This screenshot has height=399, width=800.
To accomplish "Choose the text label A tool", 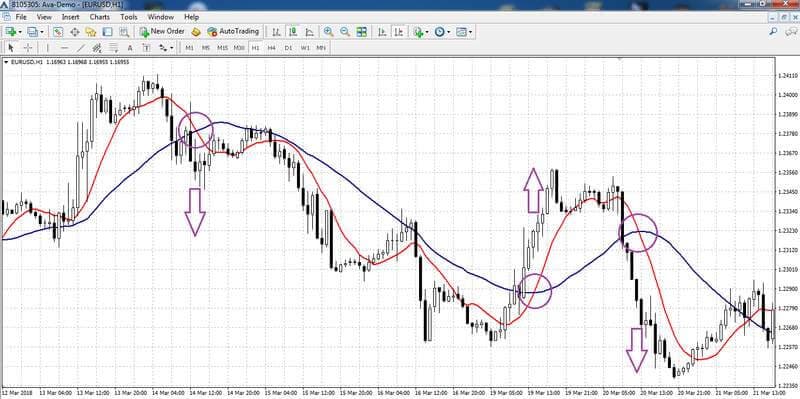I will click(x=130, y=47).
